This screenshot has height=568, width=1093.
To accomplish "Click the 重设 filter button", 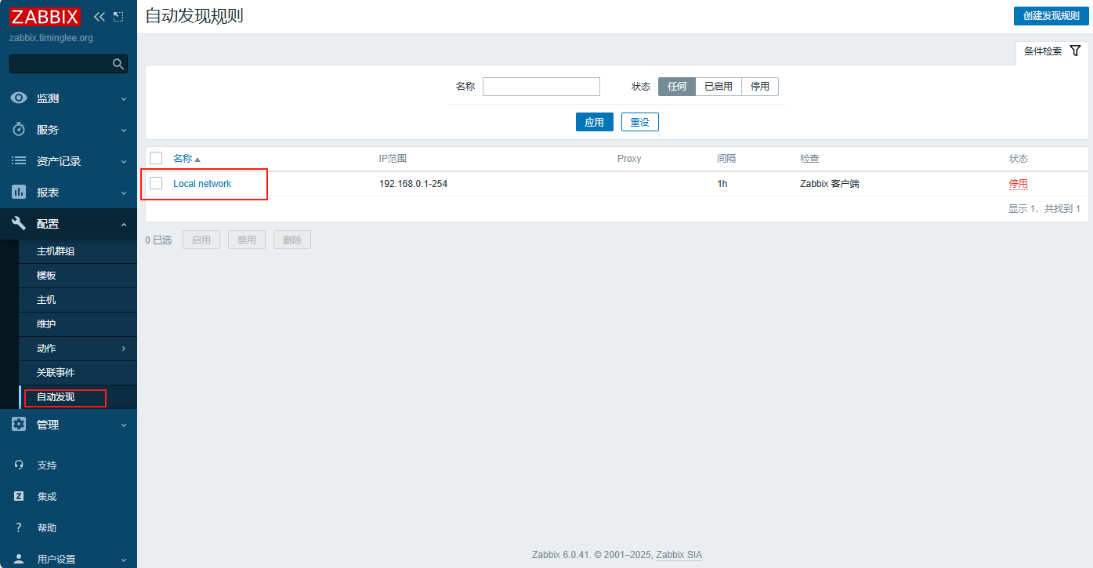I will click(639, 122).
